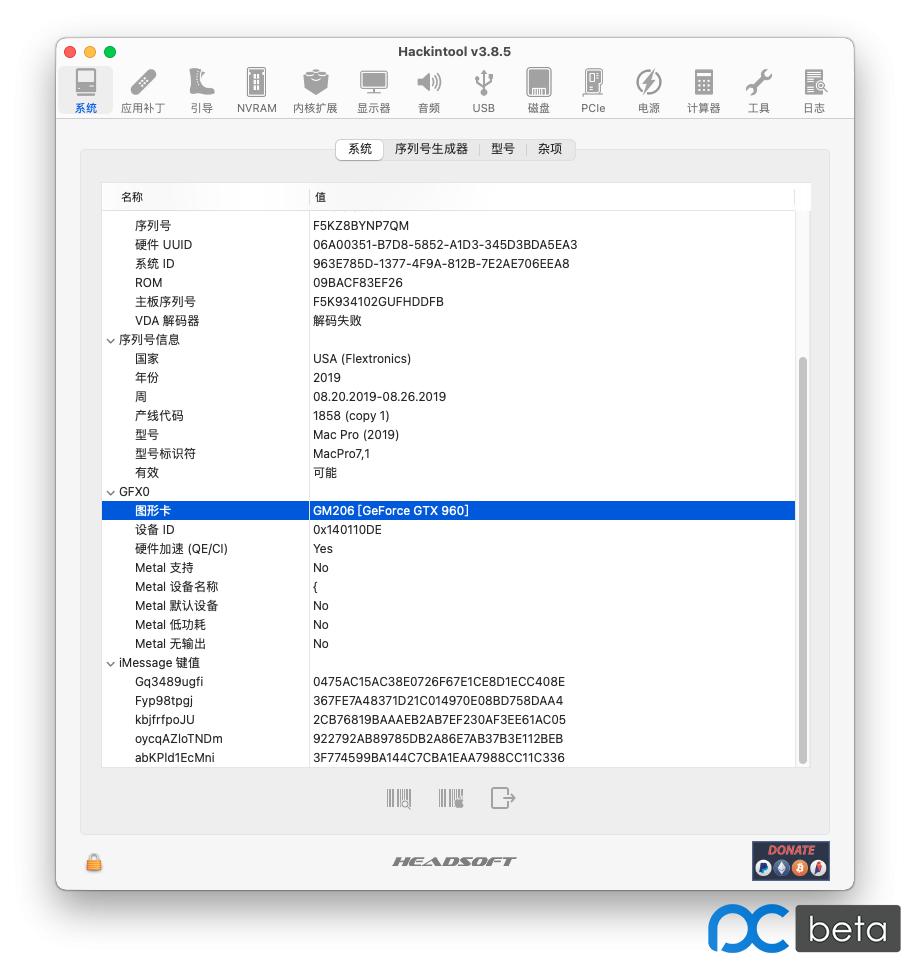Open the NVRAM panel
Viewport: 910px width, 964px height.
(x=256, y=90)
